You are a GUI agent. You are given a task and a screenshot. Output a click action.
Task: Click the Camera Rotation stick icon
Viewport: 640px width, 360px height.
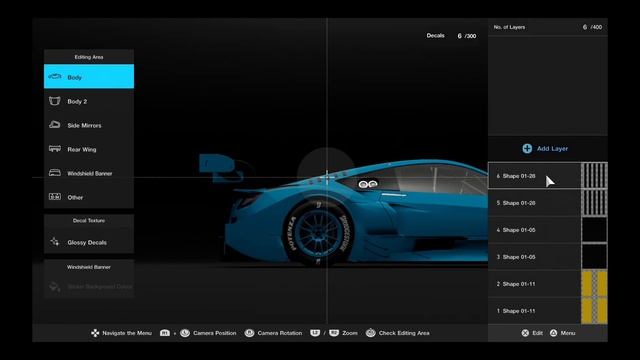point(249,333)
